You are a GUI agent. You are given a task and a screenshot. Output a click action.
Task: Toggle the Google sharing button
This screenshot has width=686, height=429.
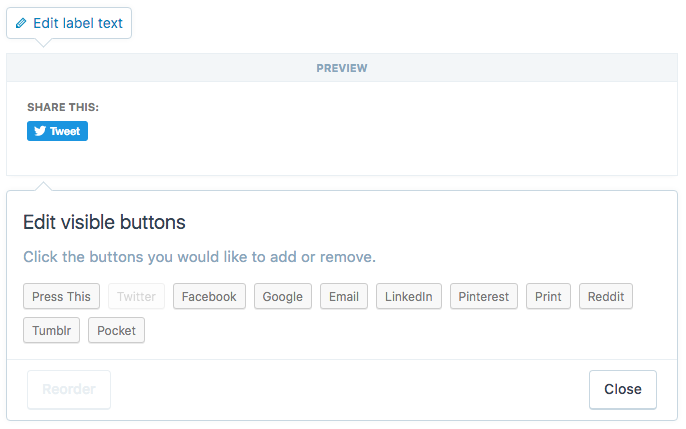[x=283, y=296]
